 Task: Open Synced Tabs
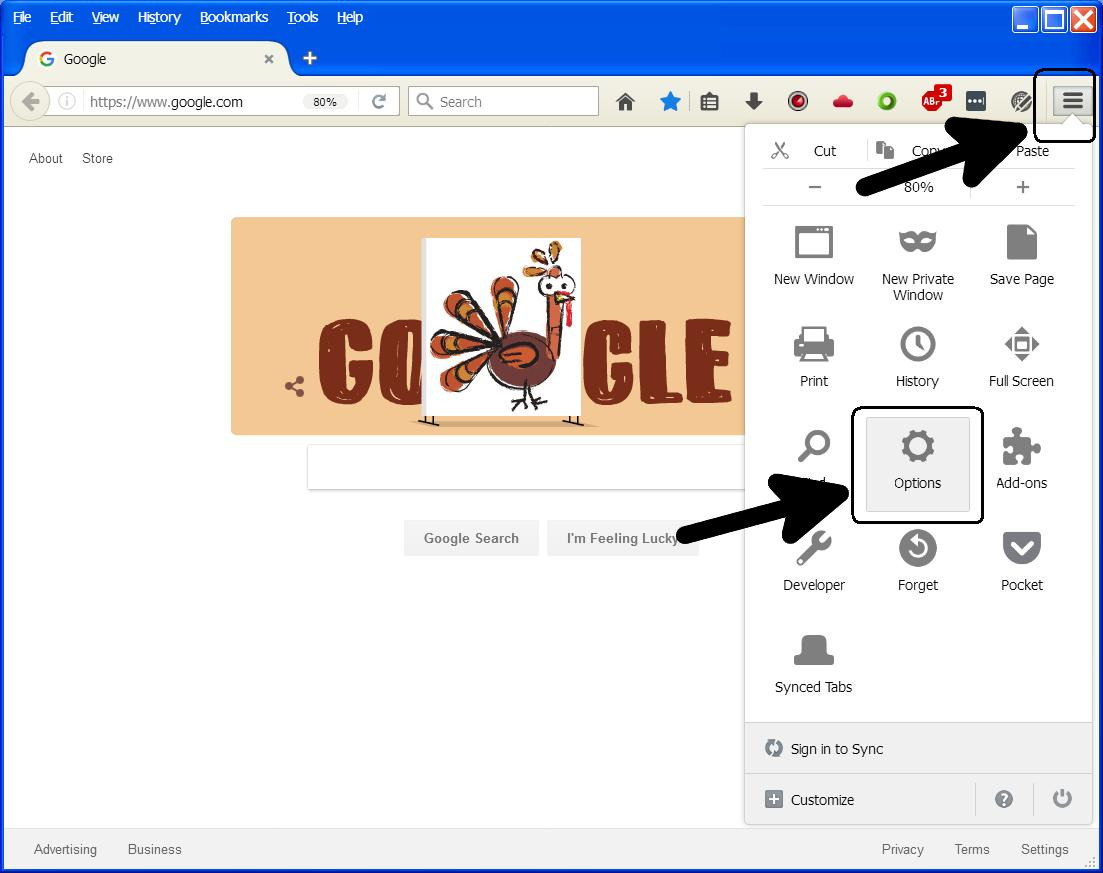coord(813,651)
